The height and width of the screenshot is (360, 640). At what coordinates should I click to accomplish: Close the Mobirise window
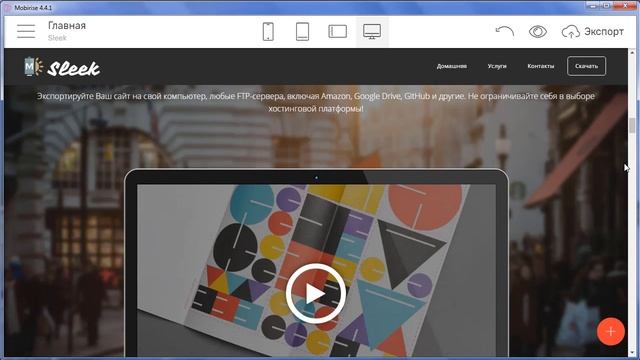626,5
